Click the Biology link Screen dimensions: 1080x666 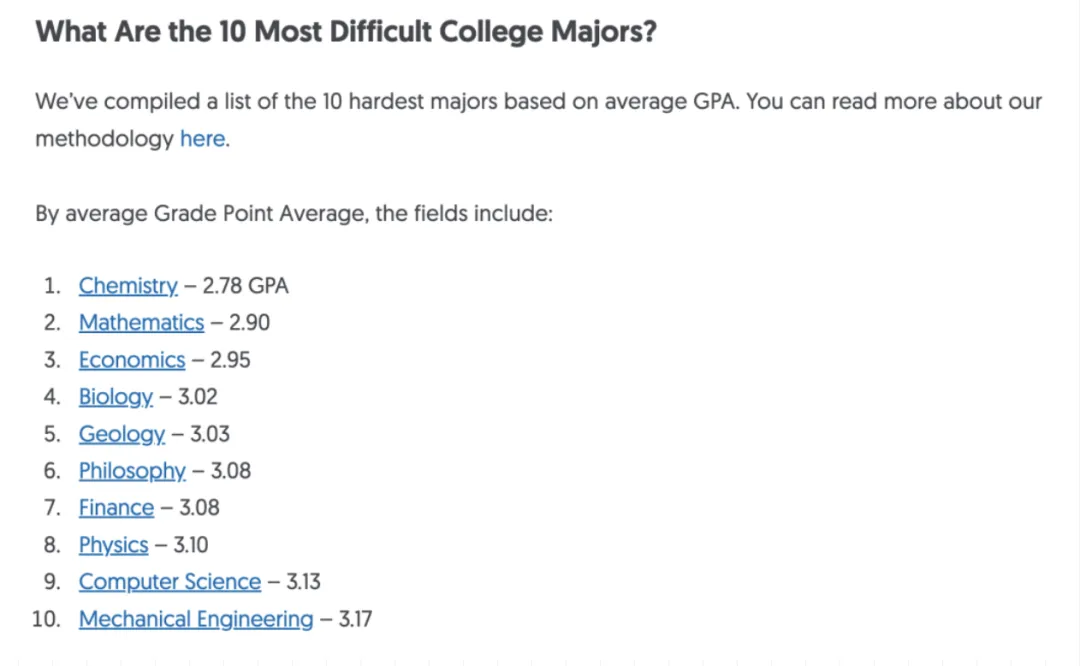pyautogui.click(x=116, y=397)
